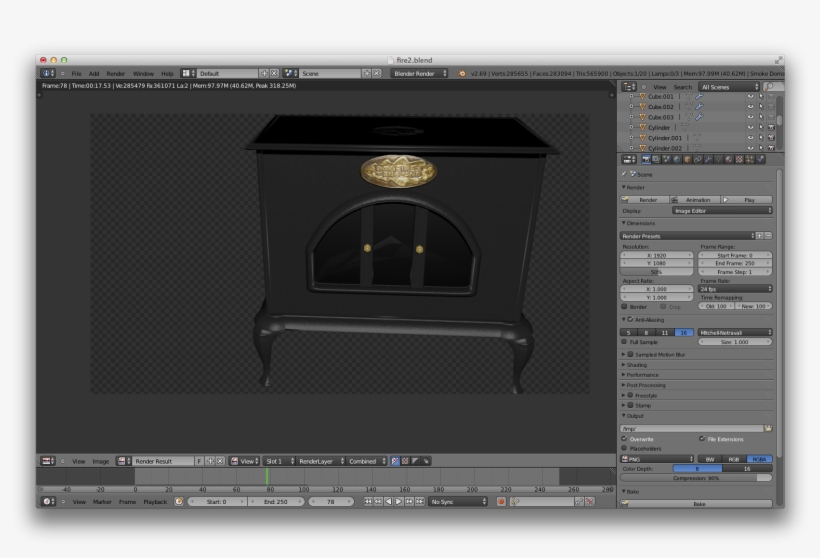Open the 24 fps frame rate dropdown
The image size is (820, 558).
[x=735, y=289]
